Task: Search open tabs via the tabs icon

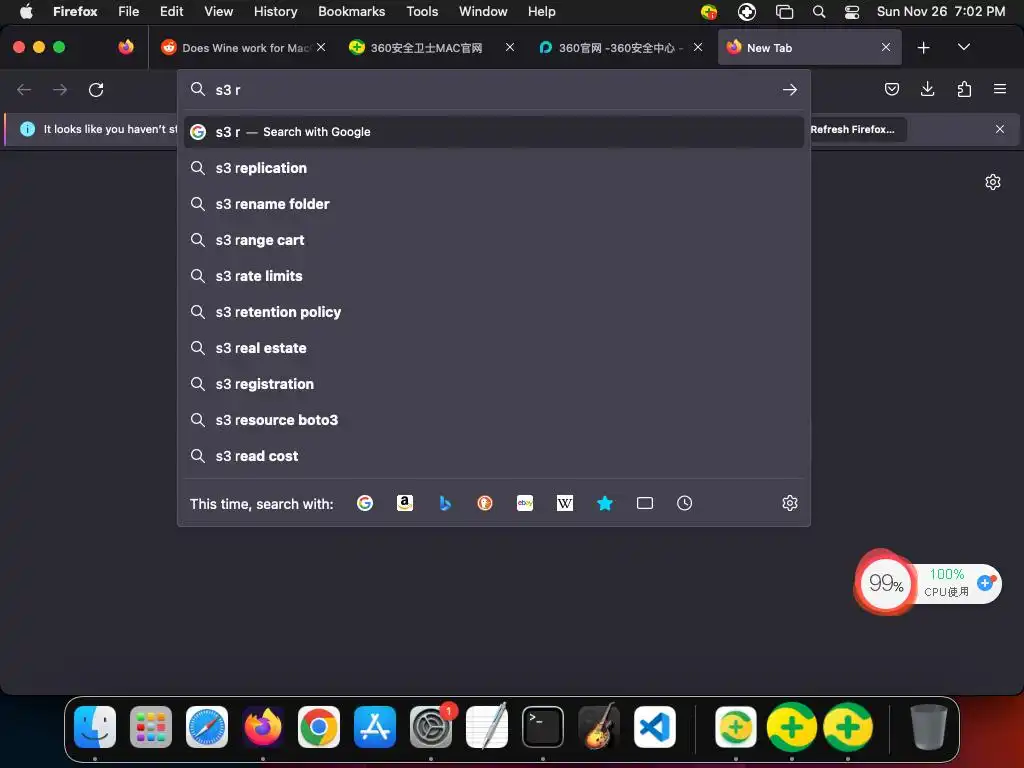Action: click(x=645, y=503)
